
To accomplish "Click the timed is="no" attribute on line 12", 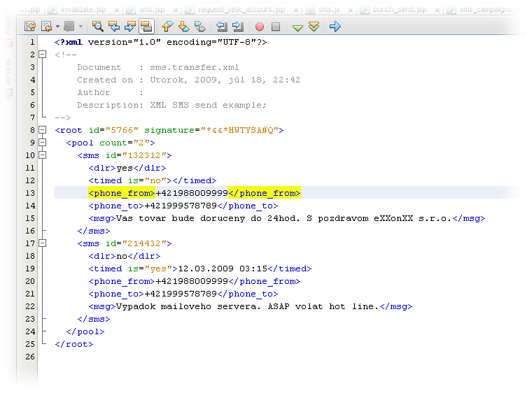I will point(147,181).
